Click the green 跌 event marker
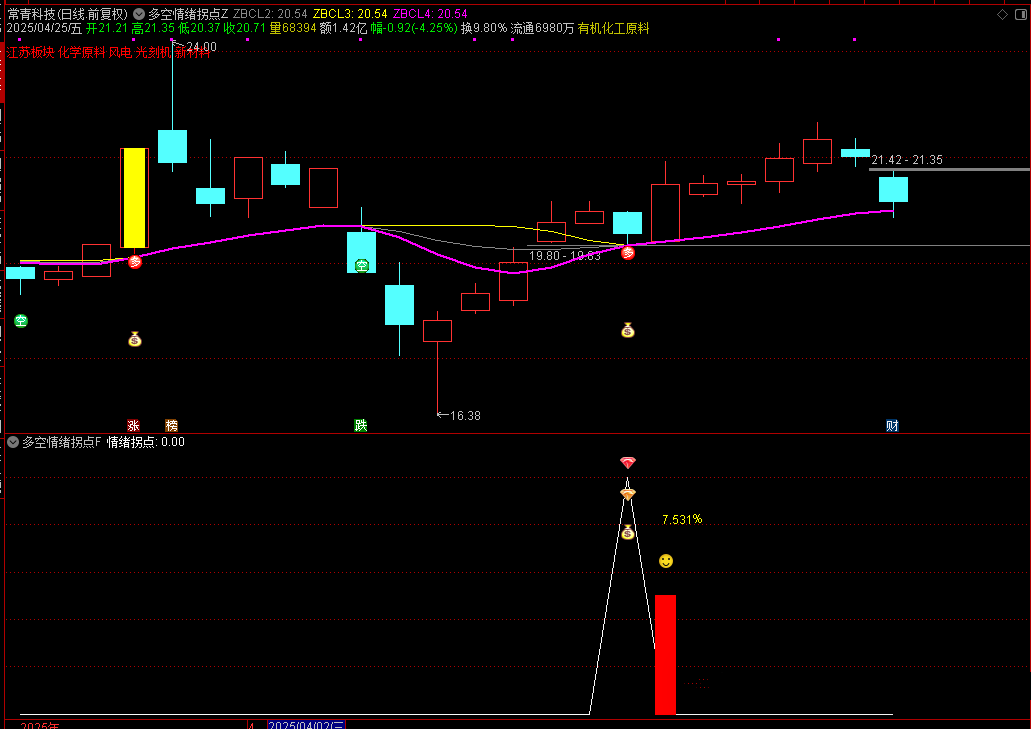The height and width of the screenshot is (729, 1031). click(360, 425)
